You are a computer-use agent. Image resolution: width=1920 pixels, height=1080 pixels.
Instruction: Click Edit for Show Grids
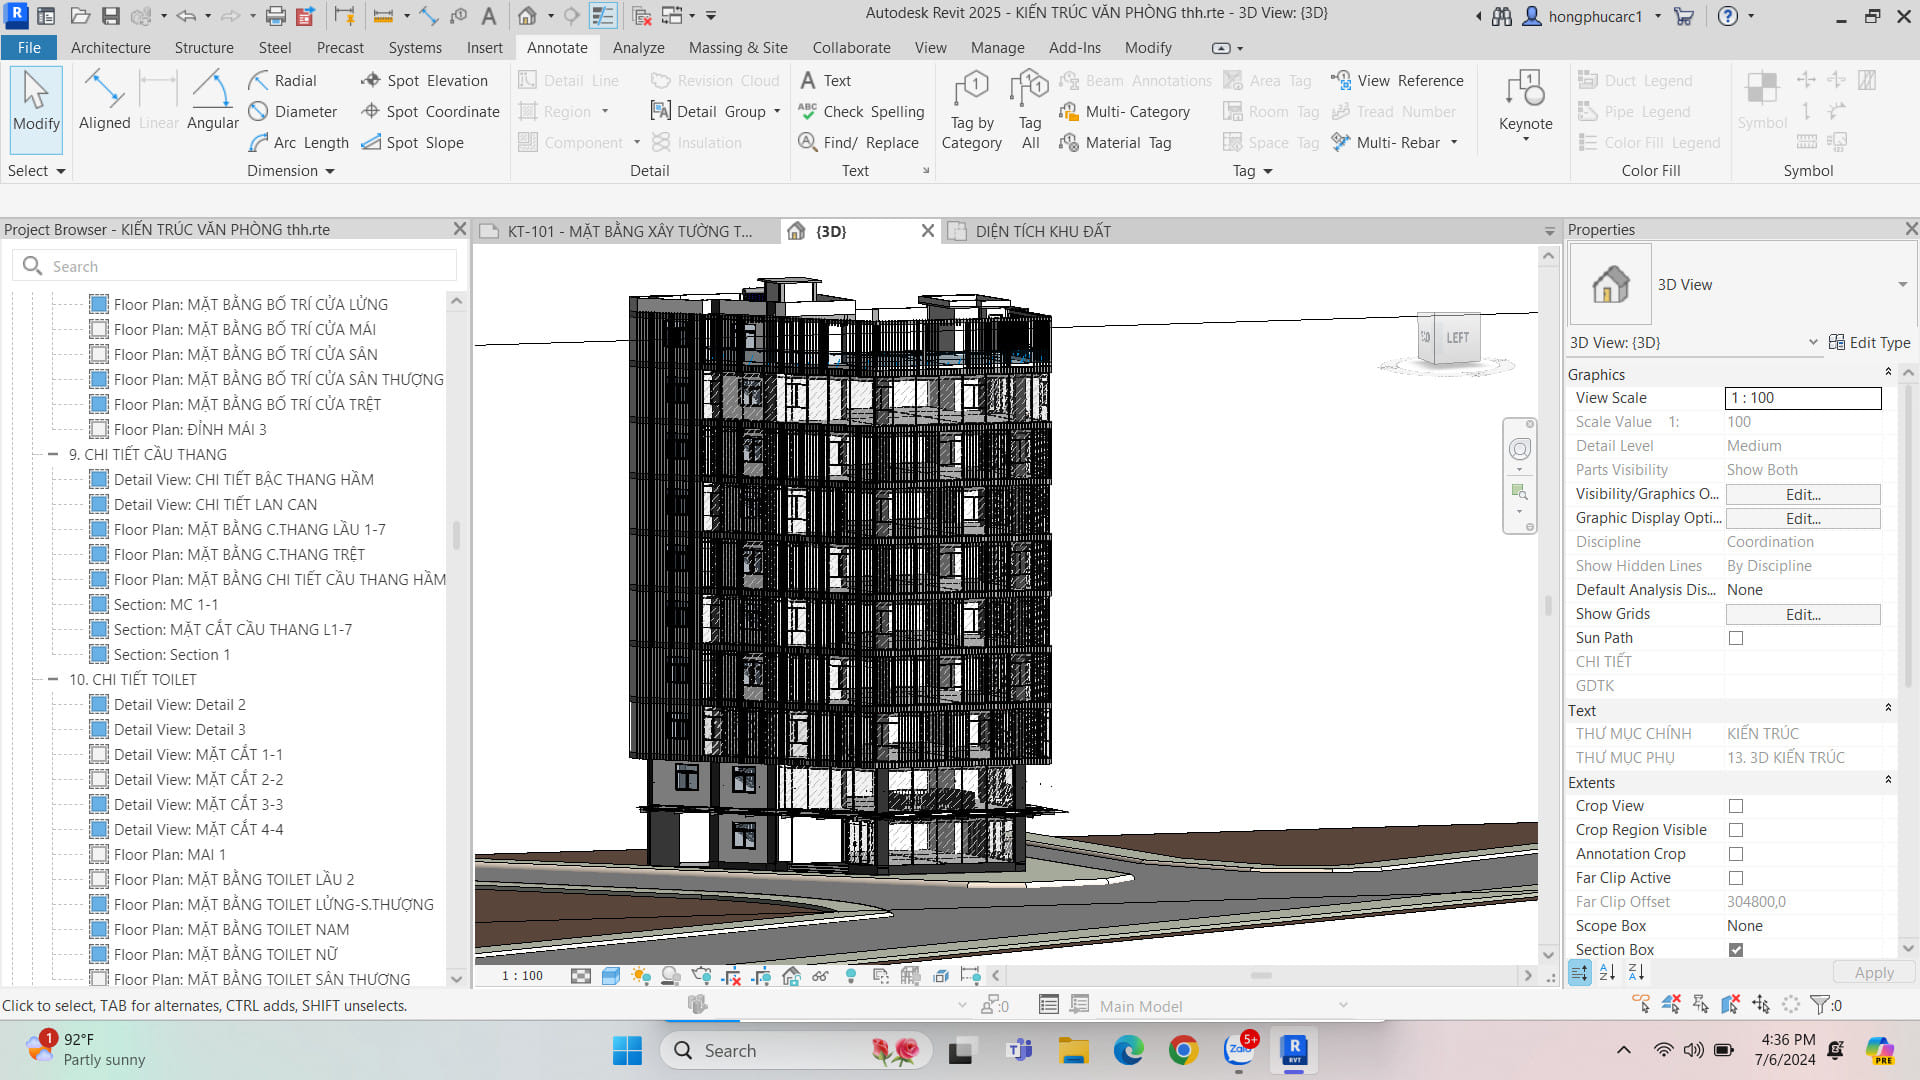coord(1803,614)
